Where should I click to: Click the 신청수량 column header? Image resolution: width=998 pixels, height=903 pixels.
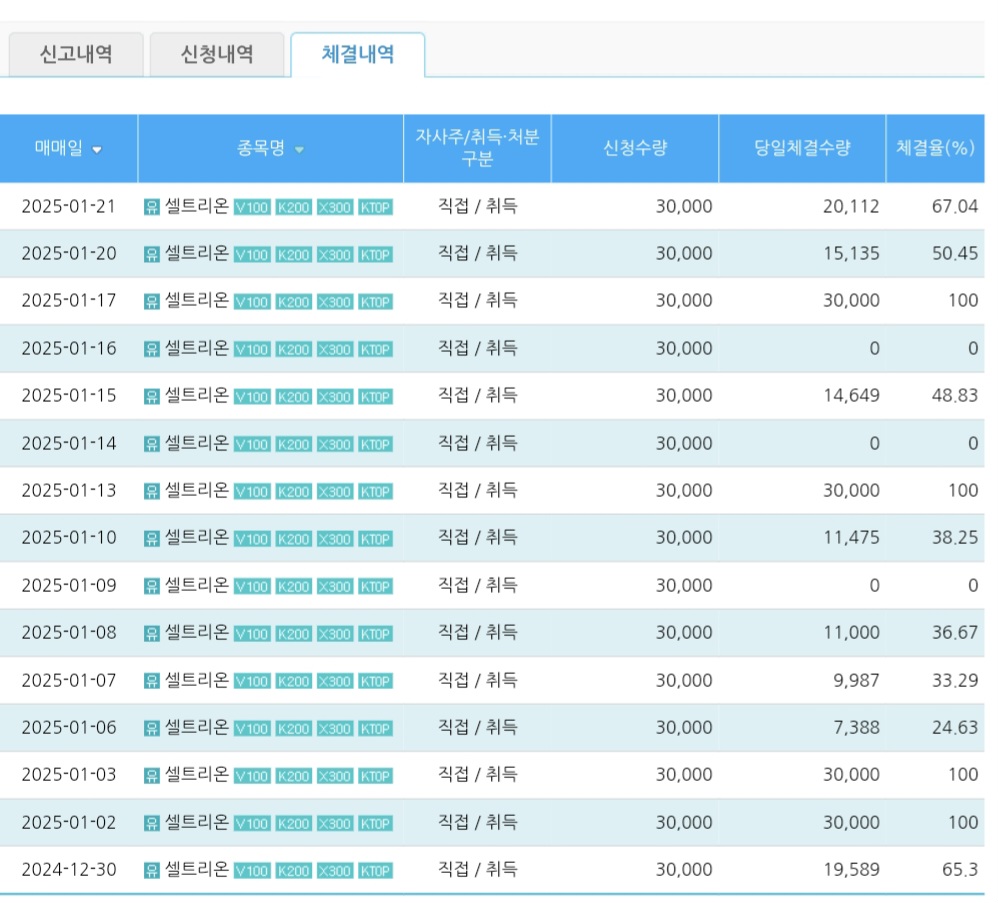[635, 148]
